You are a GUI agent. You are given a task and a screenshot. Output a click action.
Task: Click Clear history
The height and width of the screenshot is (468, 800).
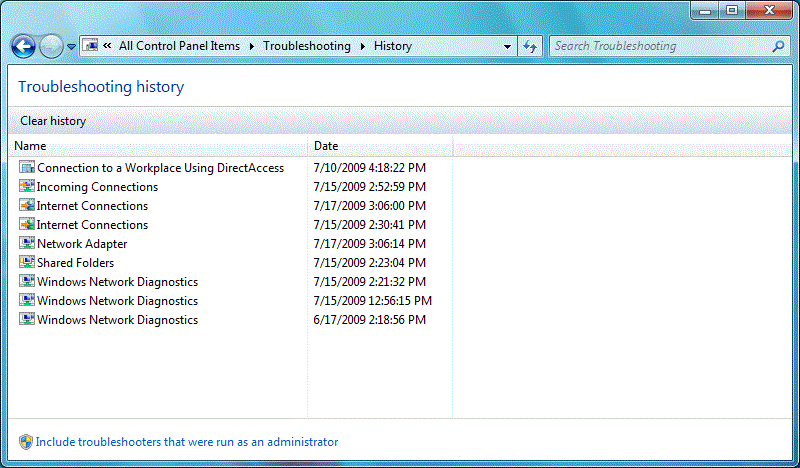(x=53, y=121)
